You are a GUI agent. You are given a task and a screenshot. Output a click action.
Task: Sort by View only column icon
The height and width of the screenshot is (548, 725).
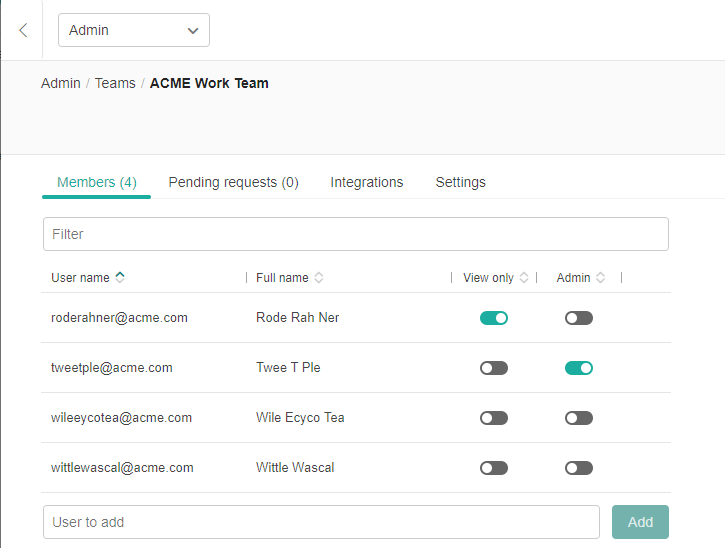point(524,278)
